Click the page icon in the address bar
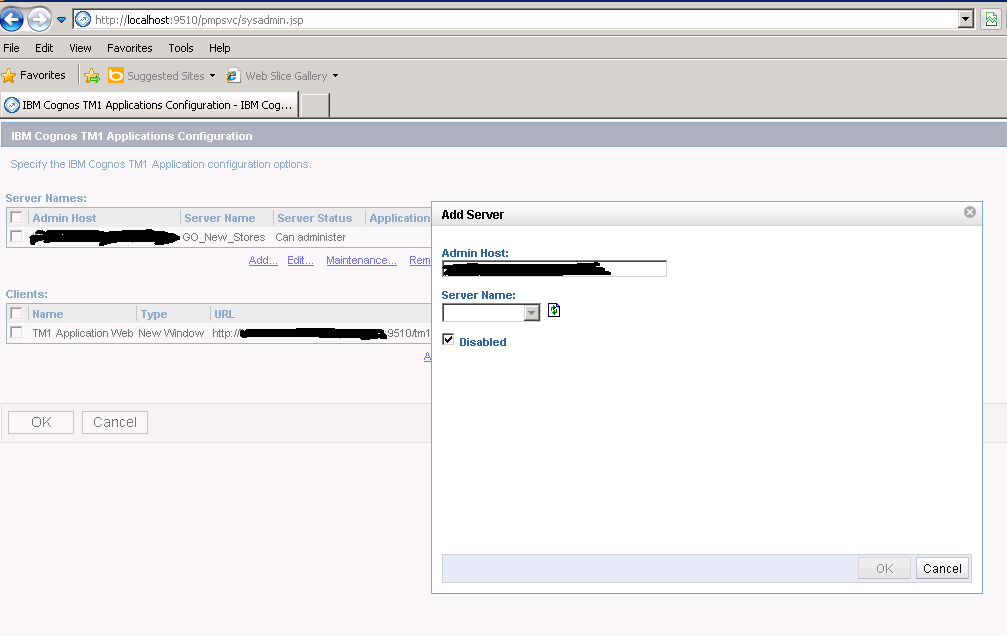 tap(83, 19)
